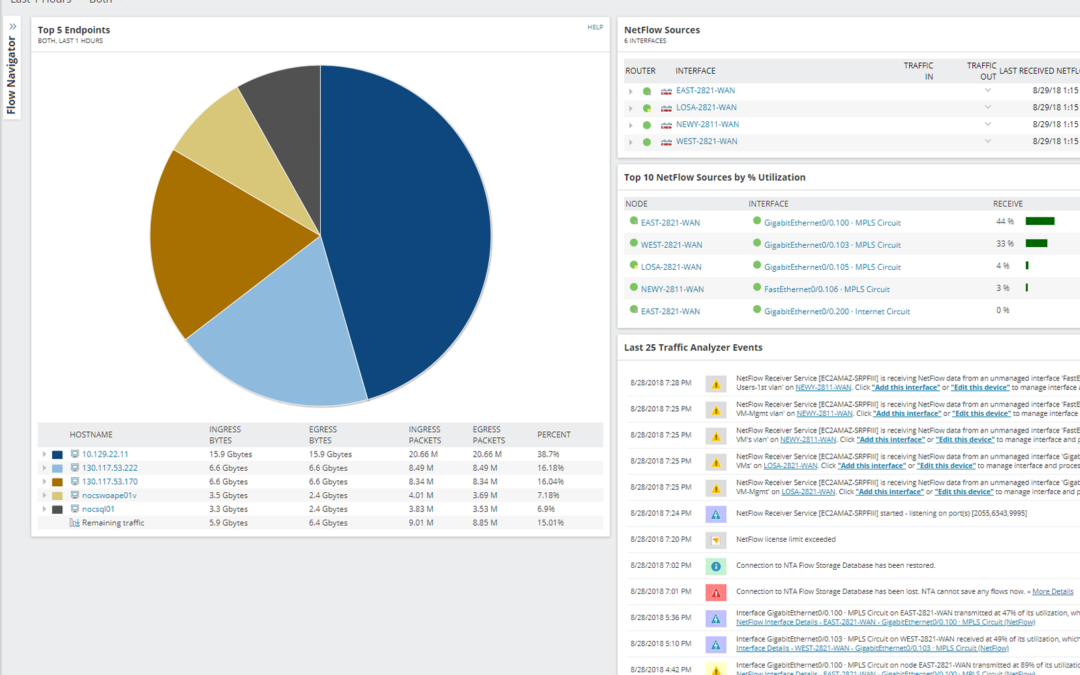Viewport: 1080px width, 675px height.
Task: Open GigabitEthernet0/0.200 Internet Circuit interface
Action: tap(837, 311)
